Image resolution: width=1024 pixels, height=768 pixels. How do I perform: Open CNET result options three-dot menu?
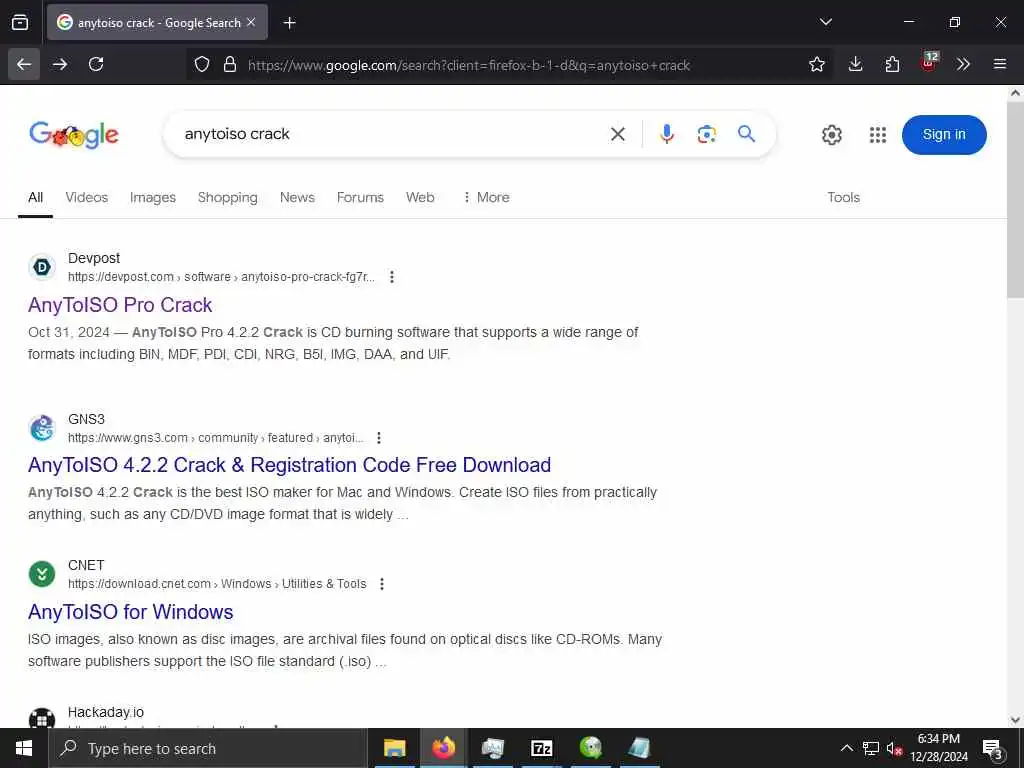(x=382, y=584)
